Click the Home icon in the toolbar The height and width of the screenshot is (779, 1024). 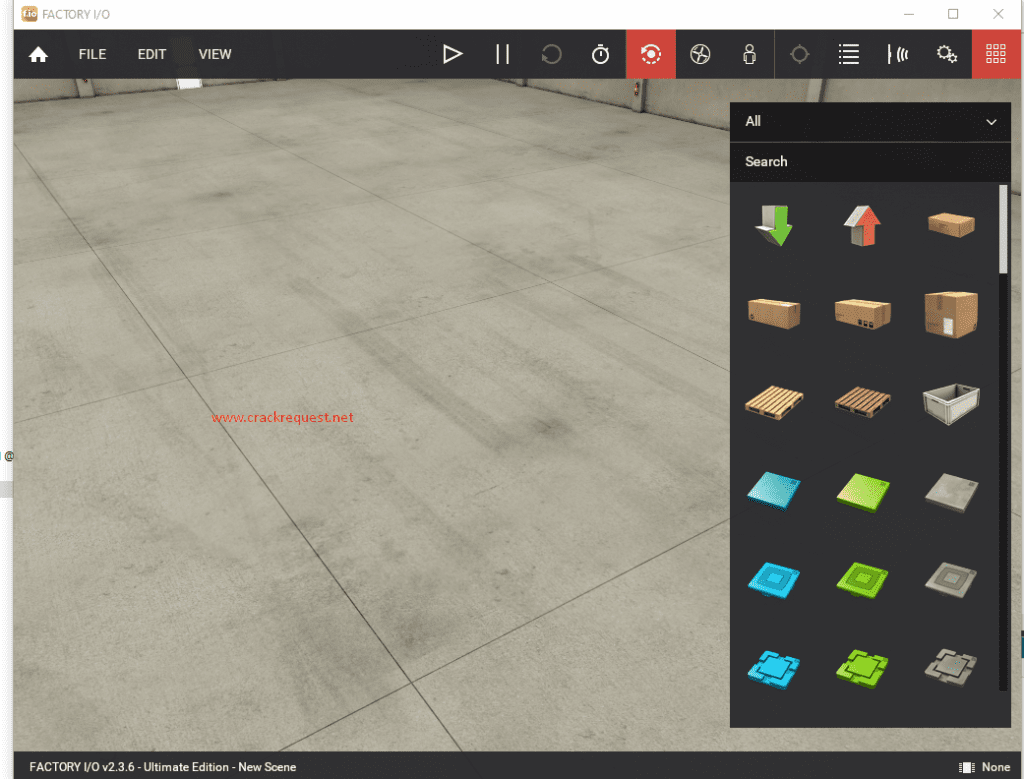[x=38, y=55]
